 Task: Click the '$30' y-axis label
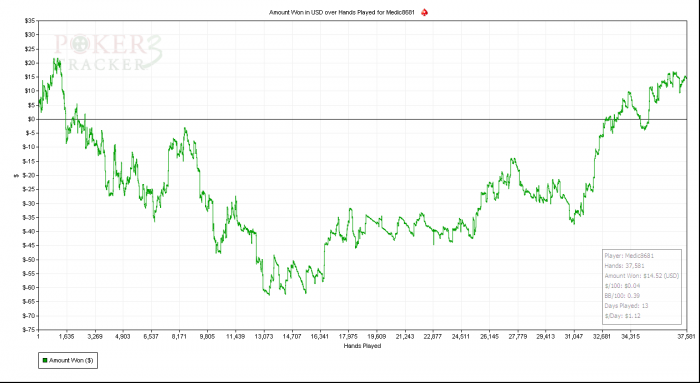click(31, 34)
